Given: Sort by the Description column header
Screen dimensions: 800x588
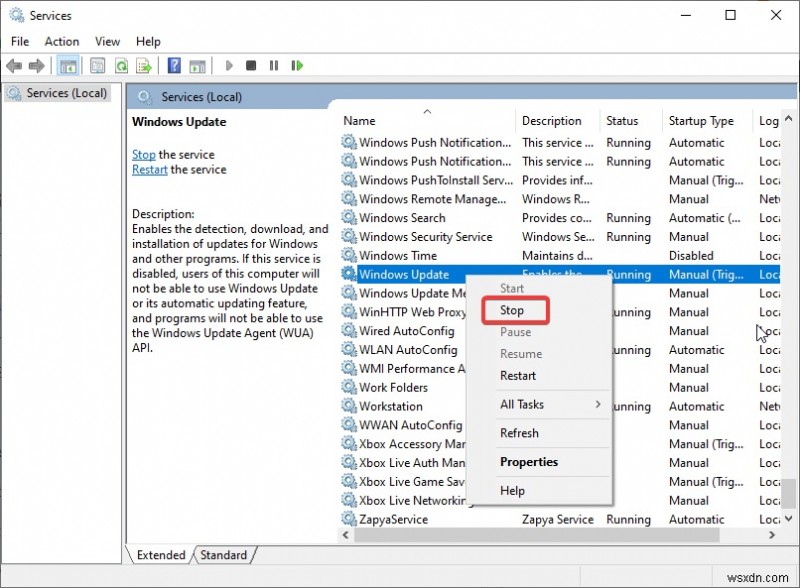Looking at the screenshot, I should coord(558,121).
